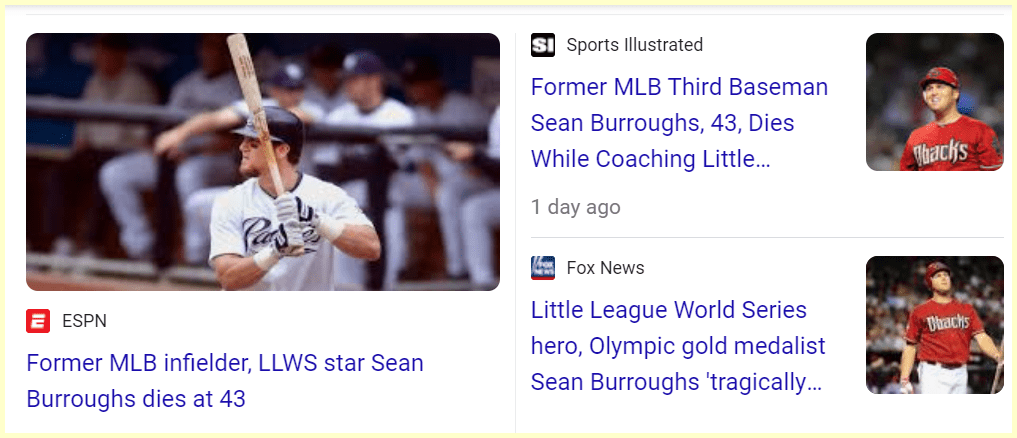Open the Fox News Little League hero headline
This screenshot has height=438, width=1017.
click(x=678, y=346)
